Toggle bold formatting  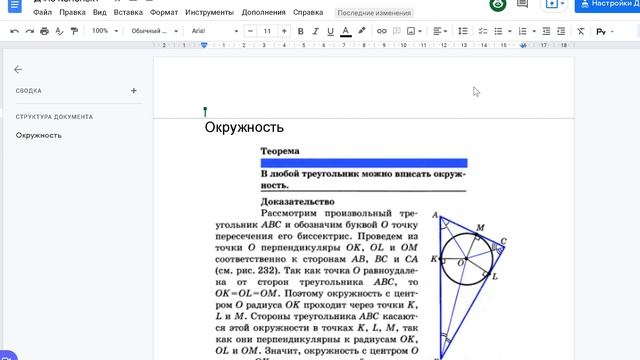point(300,31)
